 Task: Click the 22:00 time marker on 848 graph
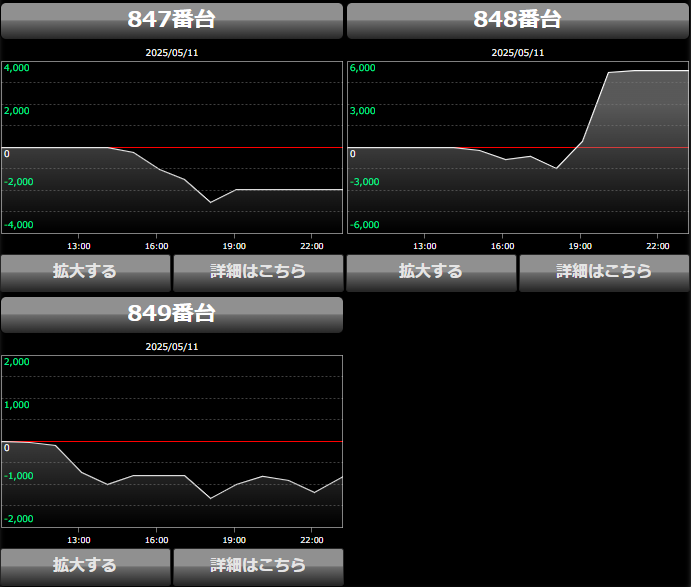point(657,246)
